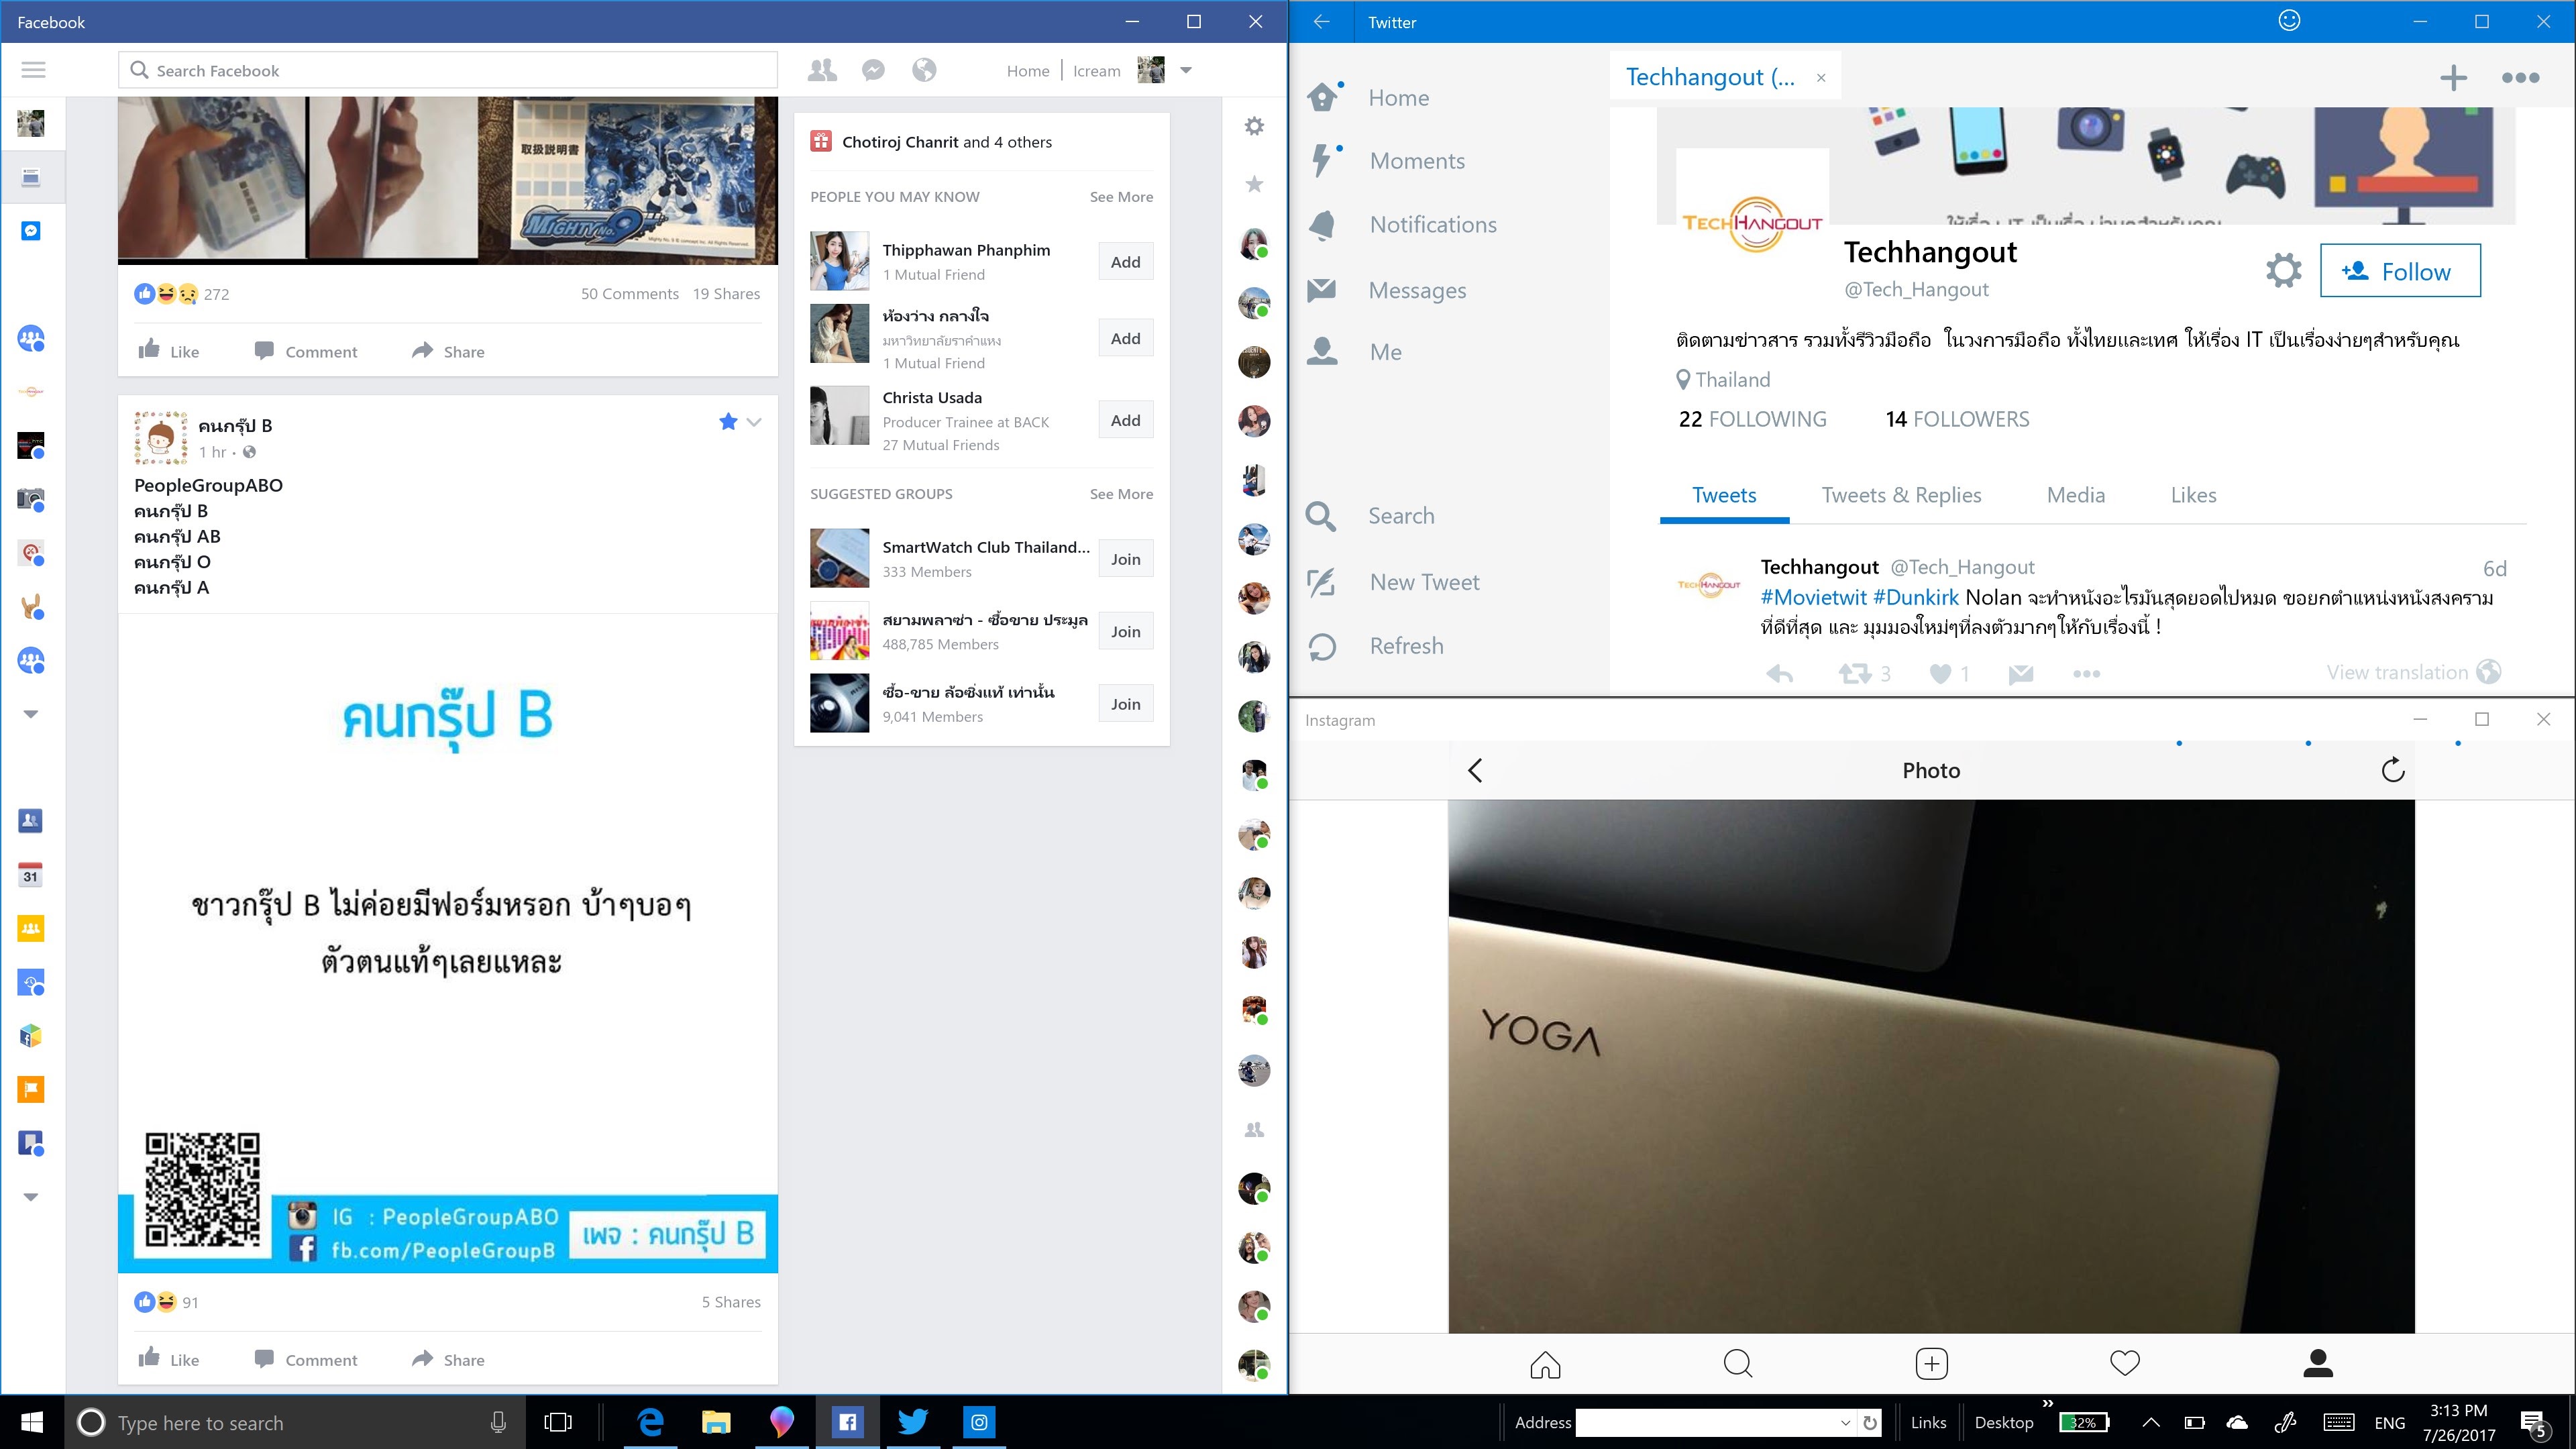Follow Techhangout on Twitter
The image size is (2576, 1449).
pyautogui.click(x=2400, y=271)
